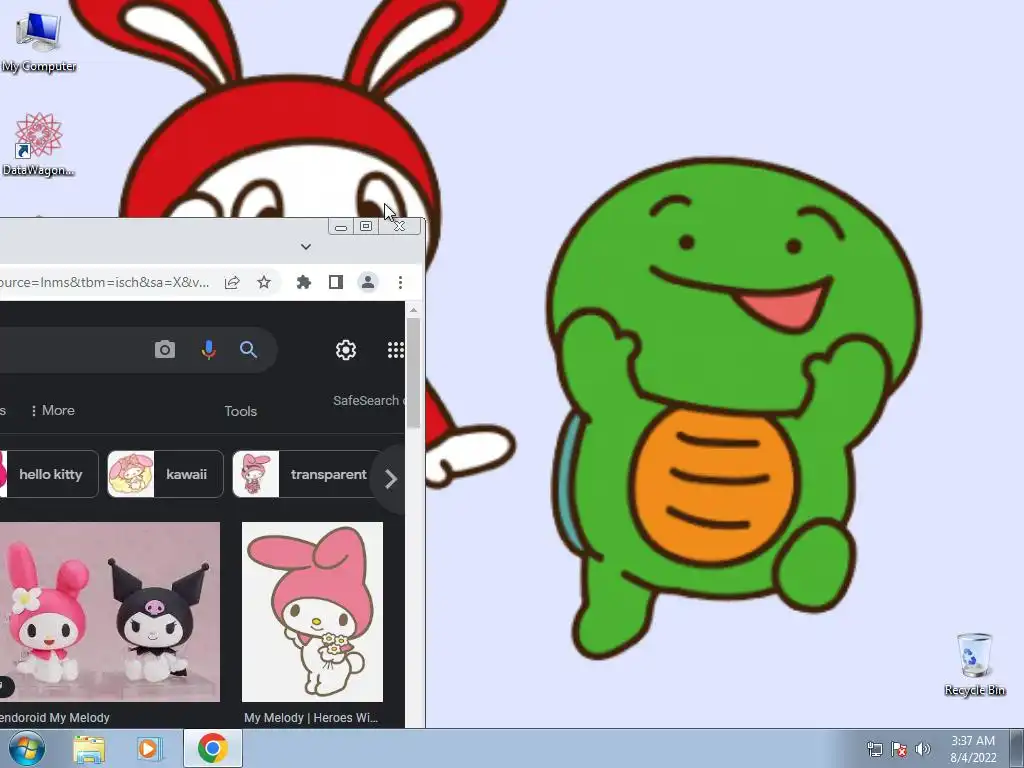Screen dimensions: 1024x768
Task: Open Windows Explorer from taskbar
Action: tap(89, 749)
